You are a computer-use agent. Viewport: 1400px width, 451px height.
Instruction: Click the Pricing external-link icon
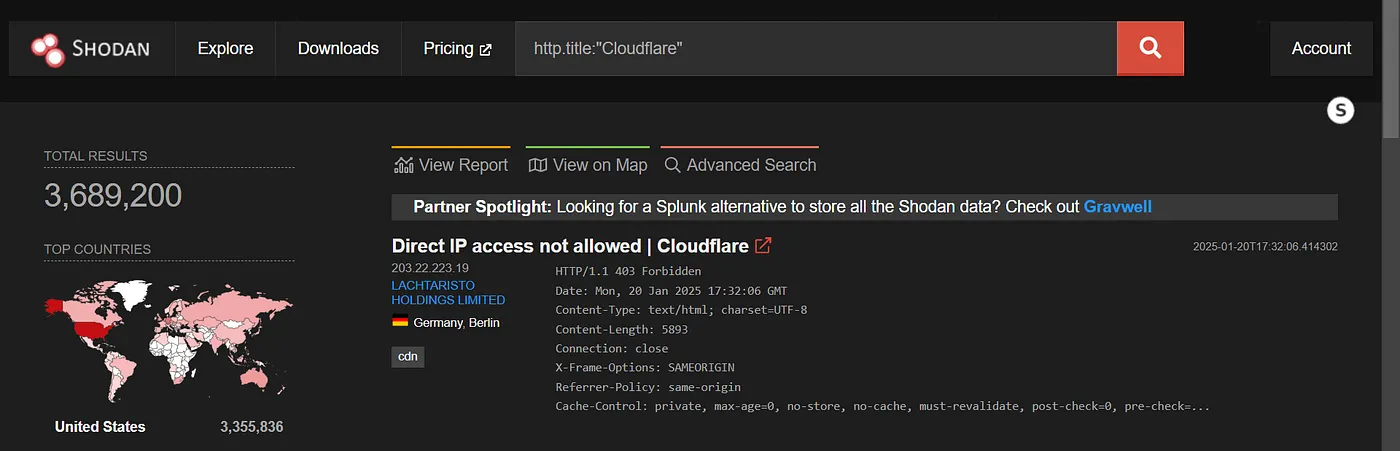485,49
